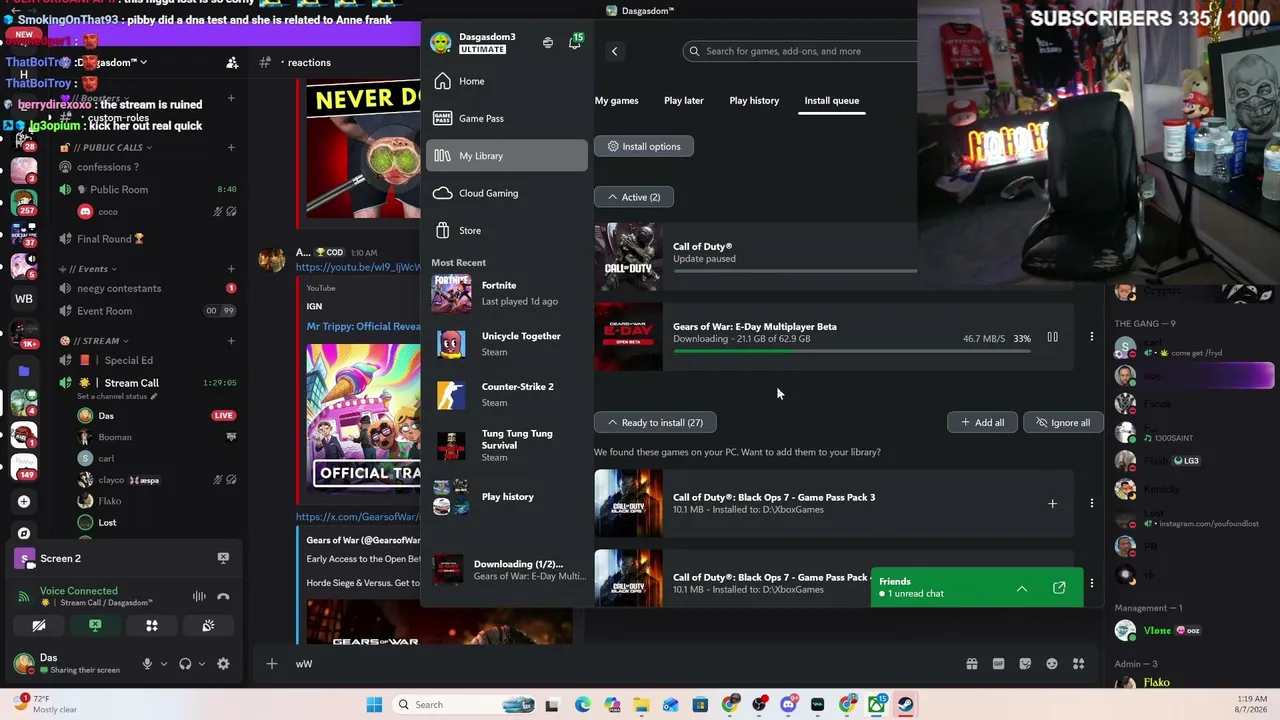Open Home in Xbox sidebar
Image resolution: width=1280 pixels, height=720 pixels.
pos(507,81)
